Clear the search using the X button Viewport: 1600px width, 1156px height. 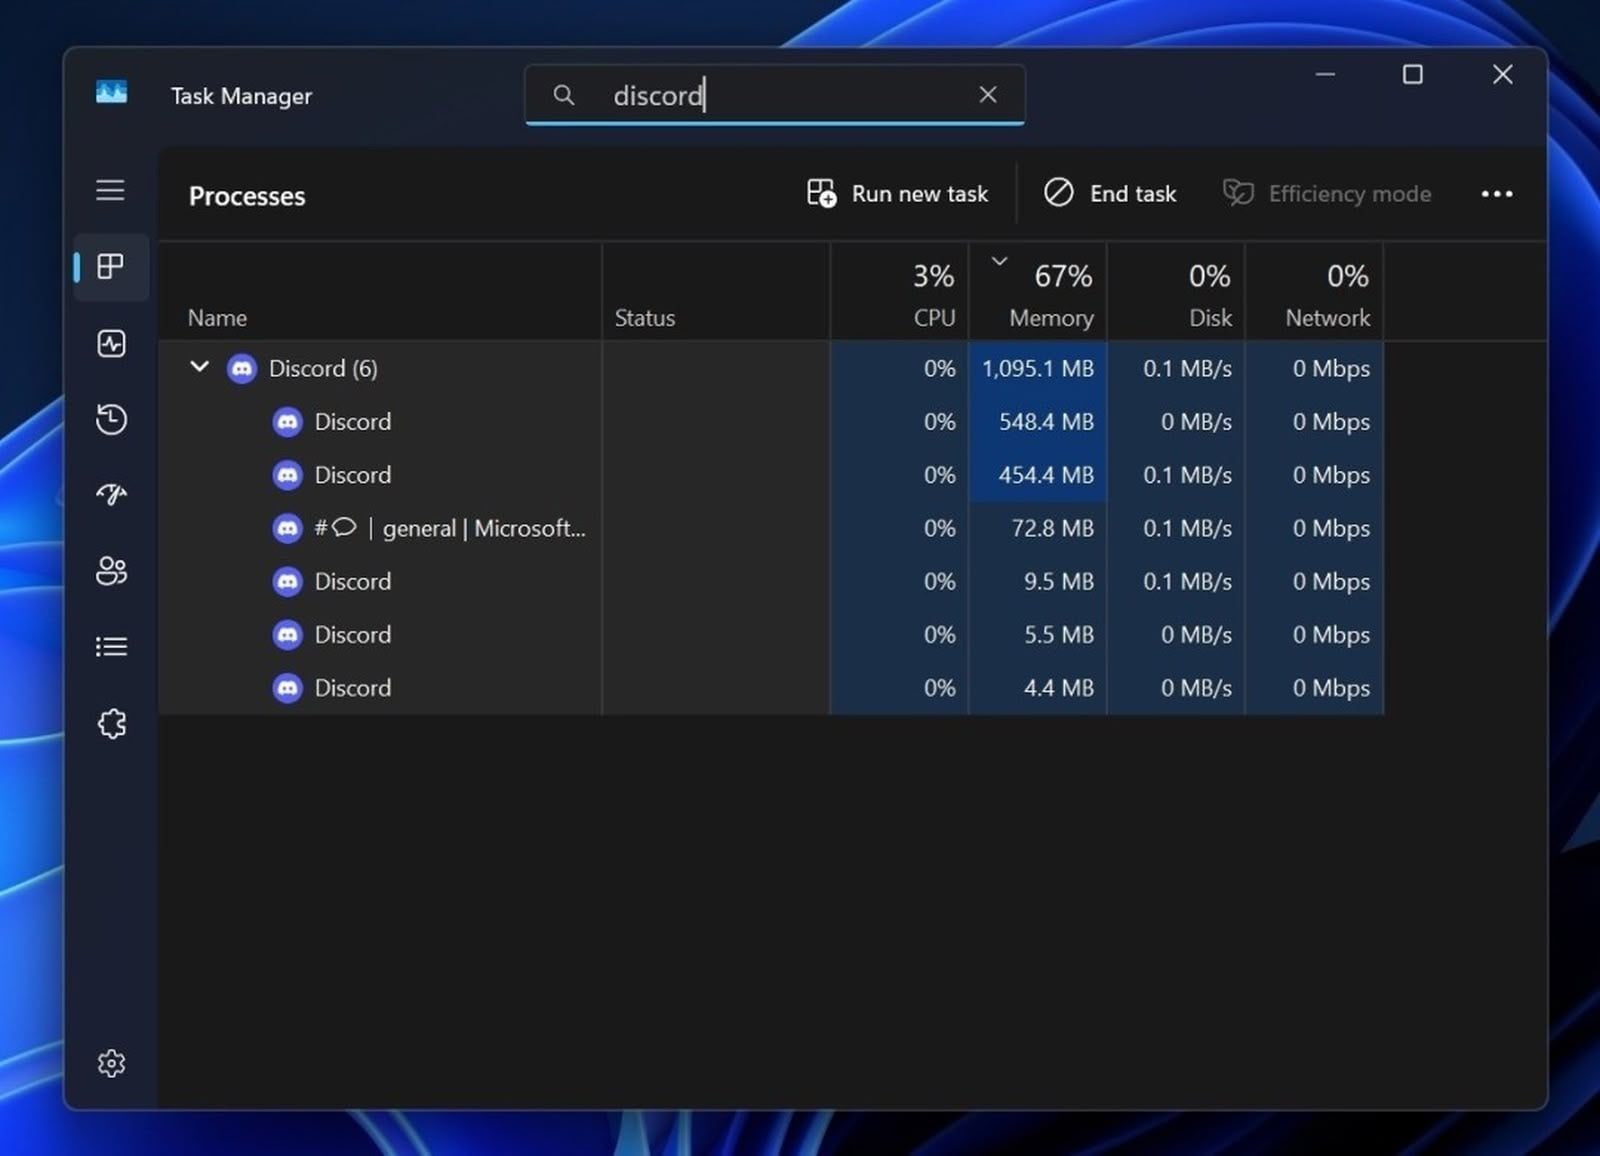(x=988, y=94)
